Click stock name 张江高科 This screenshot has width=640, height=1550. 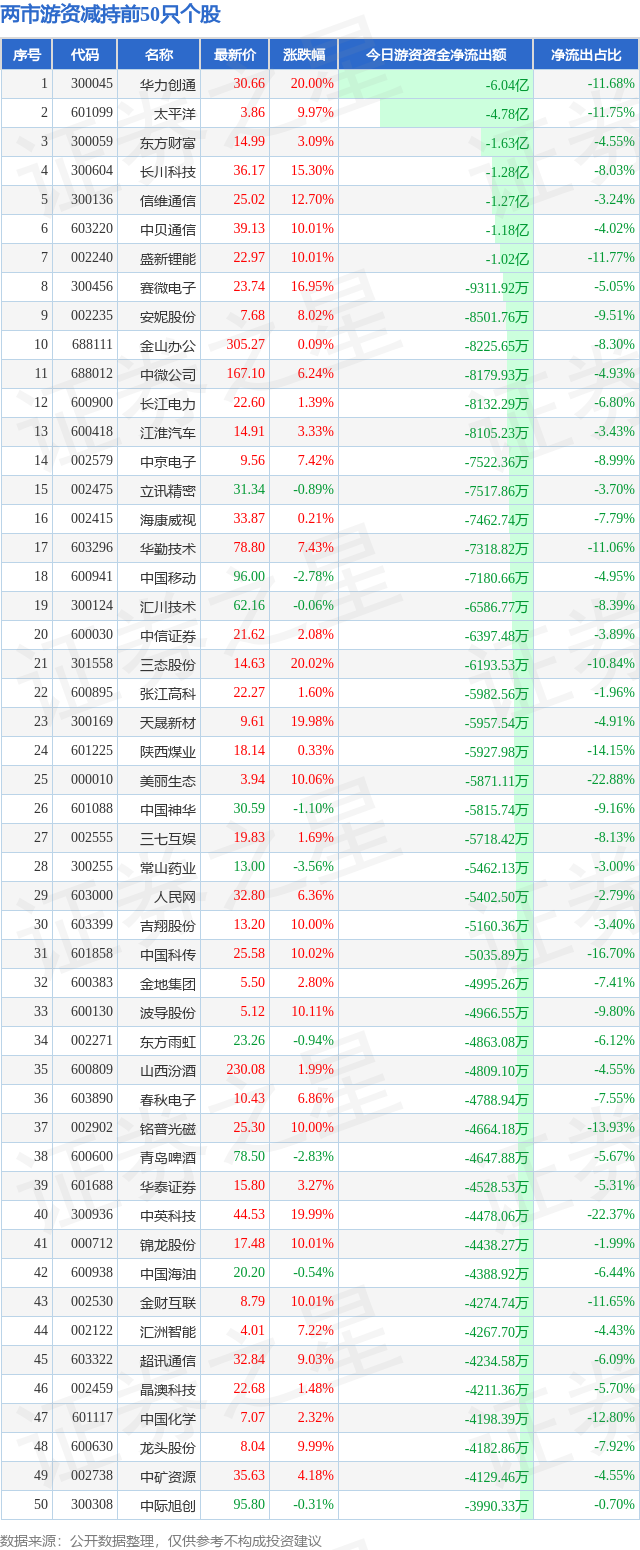169,693
